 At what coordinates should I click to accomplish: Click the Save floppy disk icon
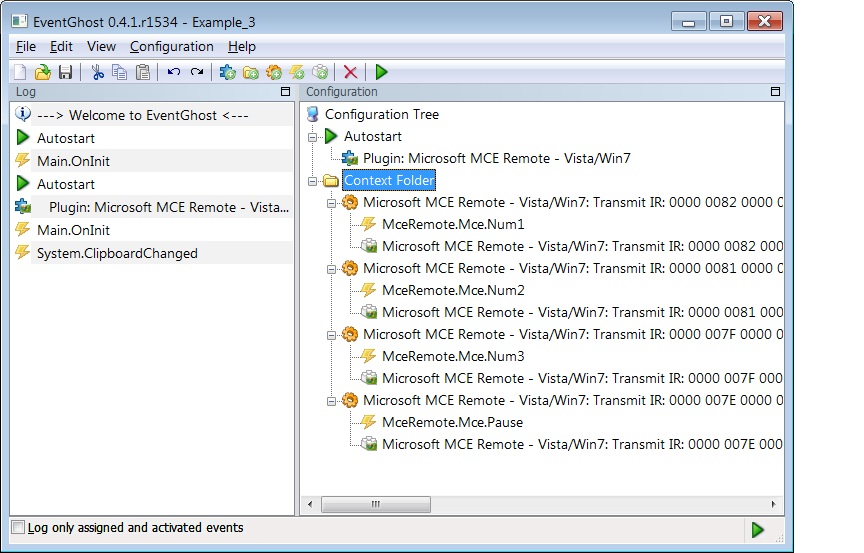[66, 72]
